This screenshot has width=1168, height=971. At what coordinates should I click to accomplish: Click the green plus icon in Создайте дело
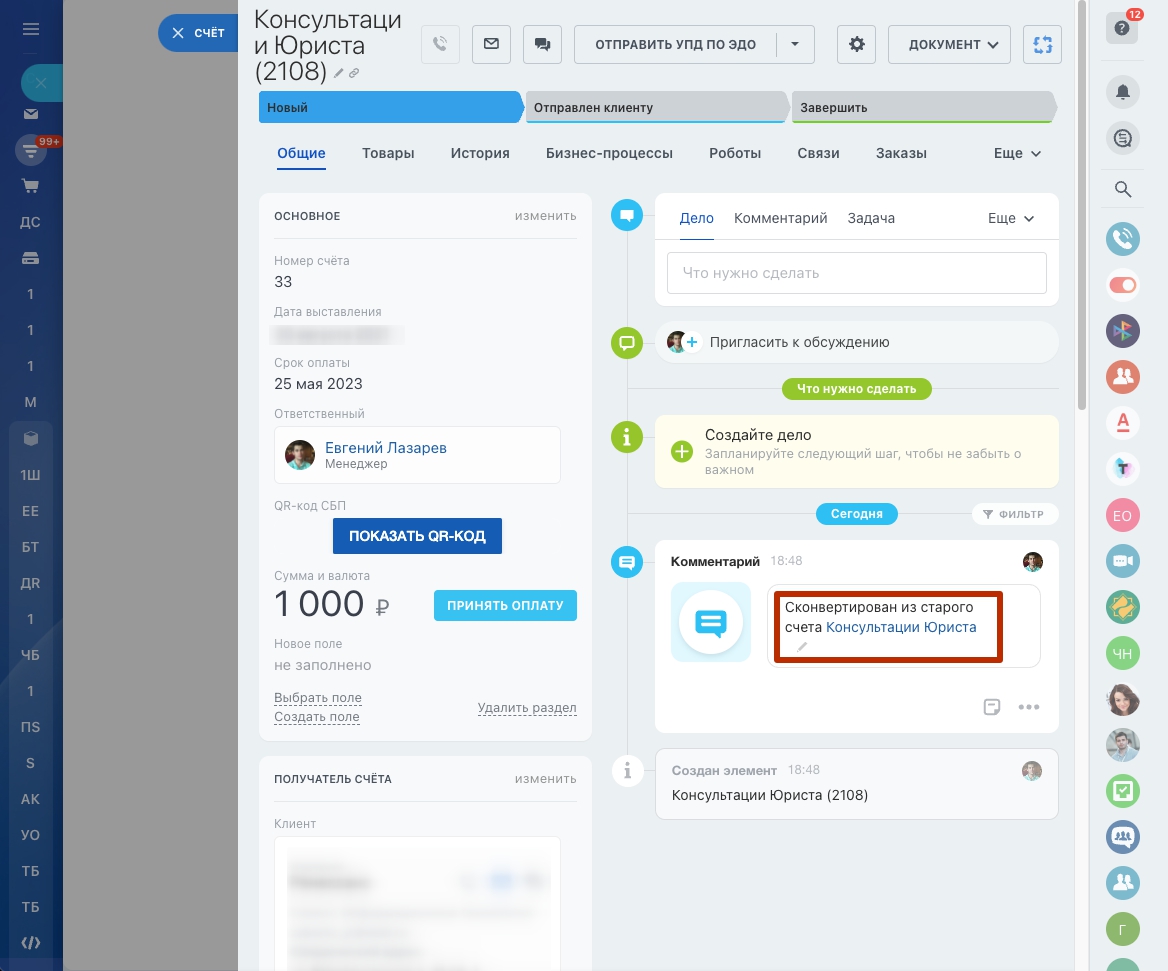(x=682, y=452)
